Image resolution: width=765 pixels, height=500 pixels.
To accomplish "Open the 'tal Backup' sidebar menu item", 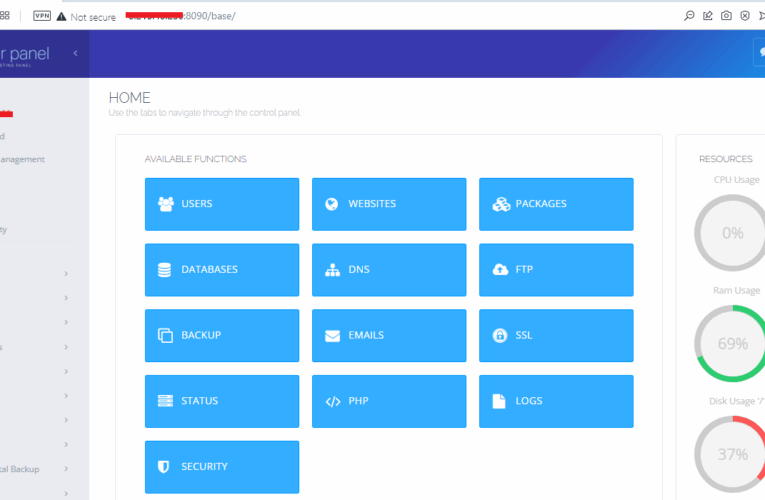I will coord(20,469).
